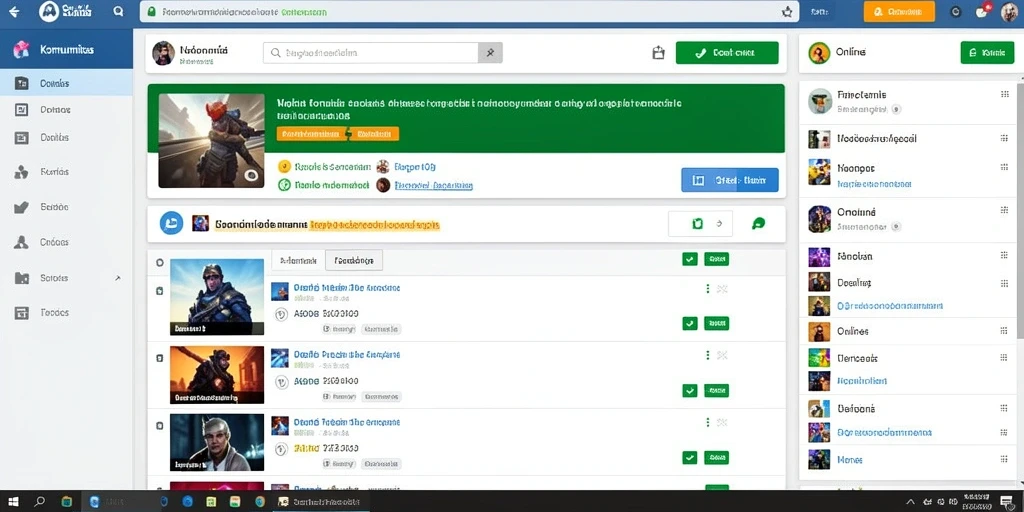The image size is (1024, 512).
Task: Open the yellow-highlighted text in the announcement row
Action: tap(374, 225)
